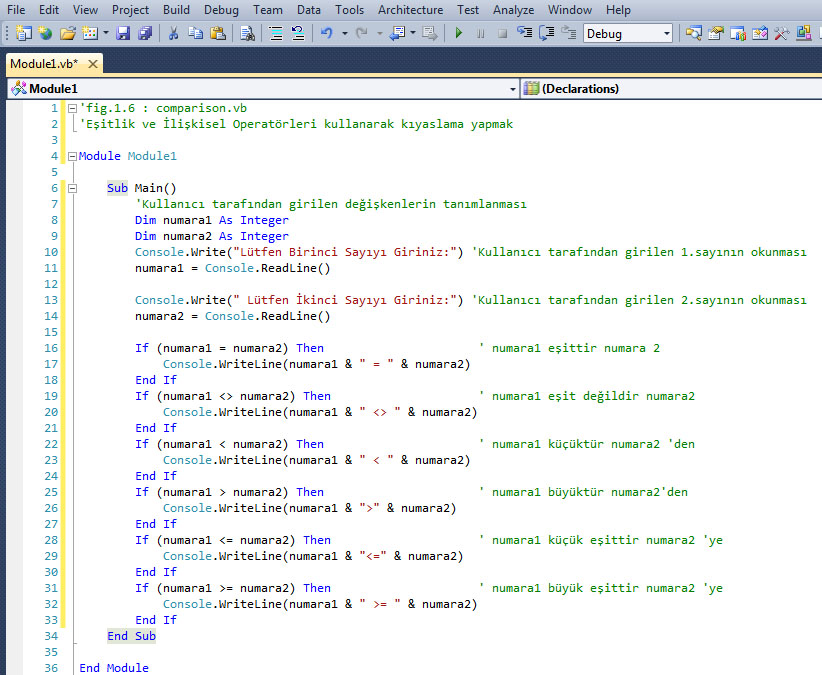Click the Extension Manager icon
Viewport: 822px width, 675px height.
tap(804, 34)
